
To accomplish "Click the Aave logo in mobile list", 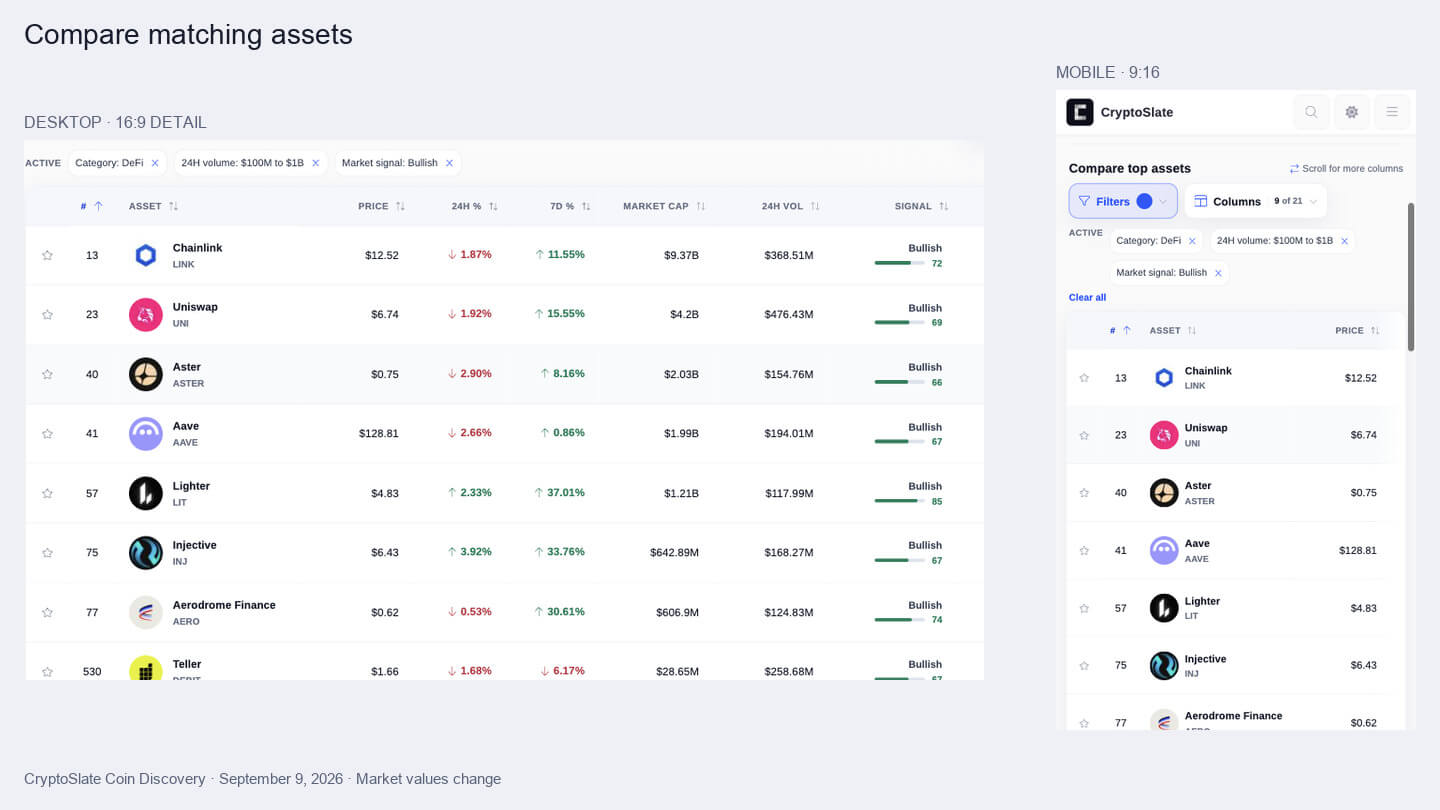I will click(x=1164, y=551).
